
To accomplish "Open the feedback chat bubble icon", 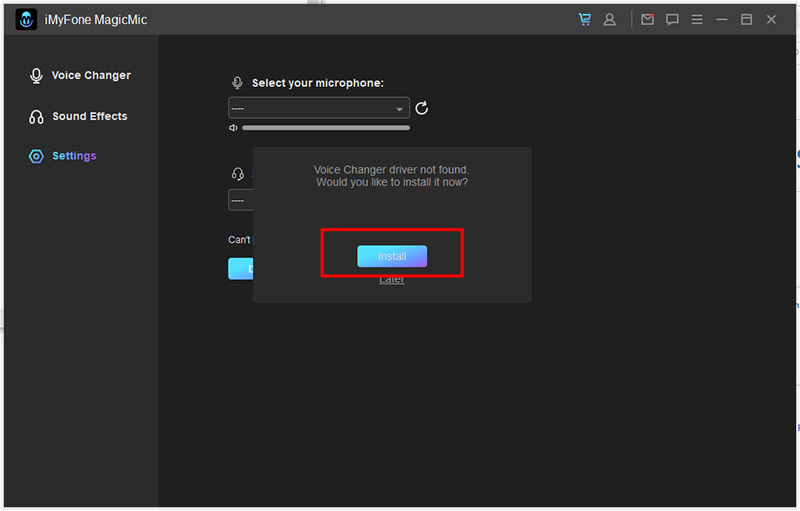I will 672,19.
